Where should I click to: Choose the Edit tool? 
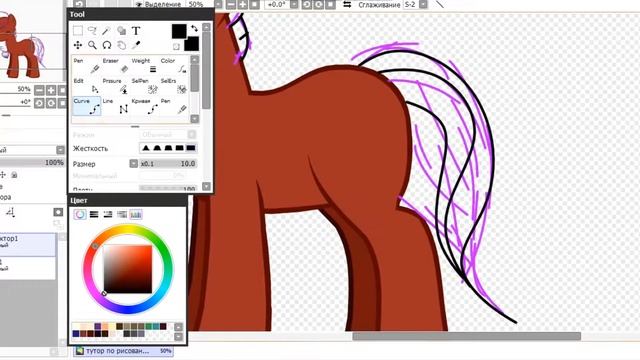tap(86, 86)
